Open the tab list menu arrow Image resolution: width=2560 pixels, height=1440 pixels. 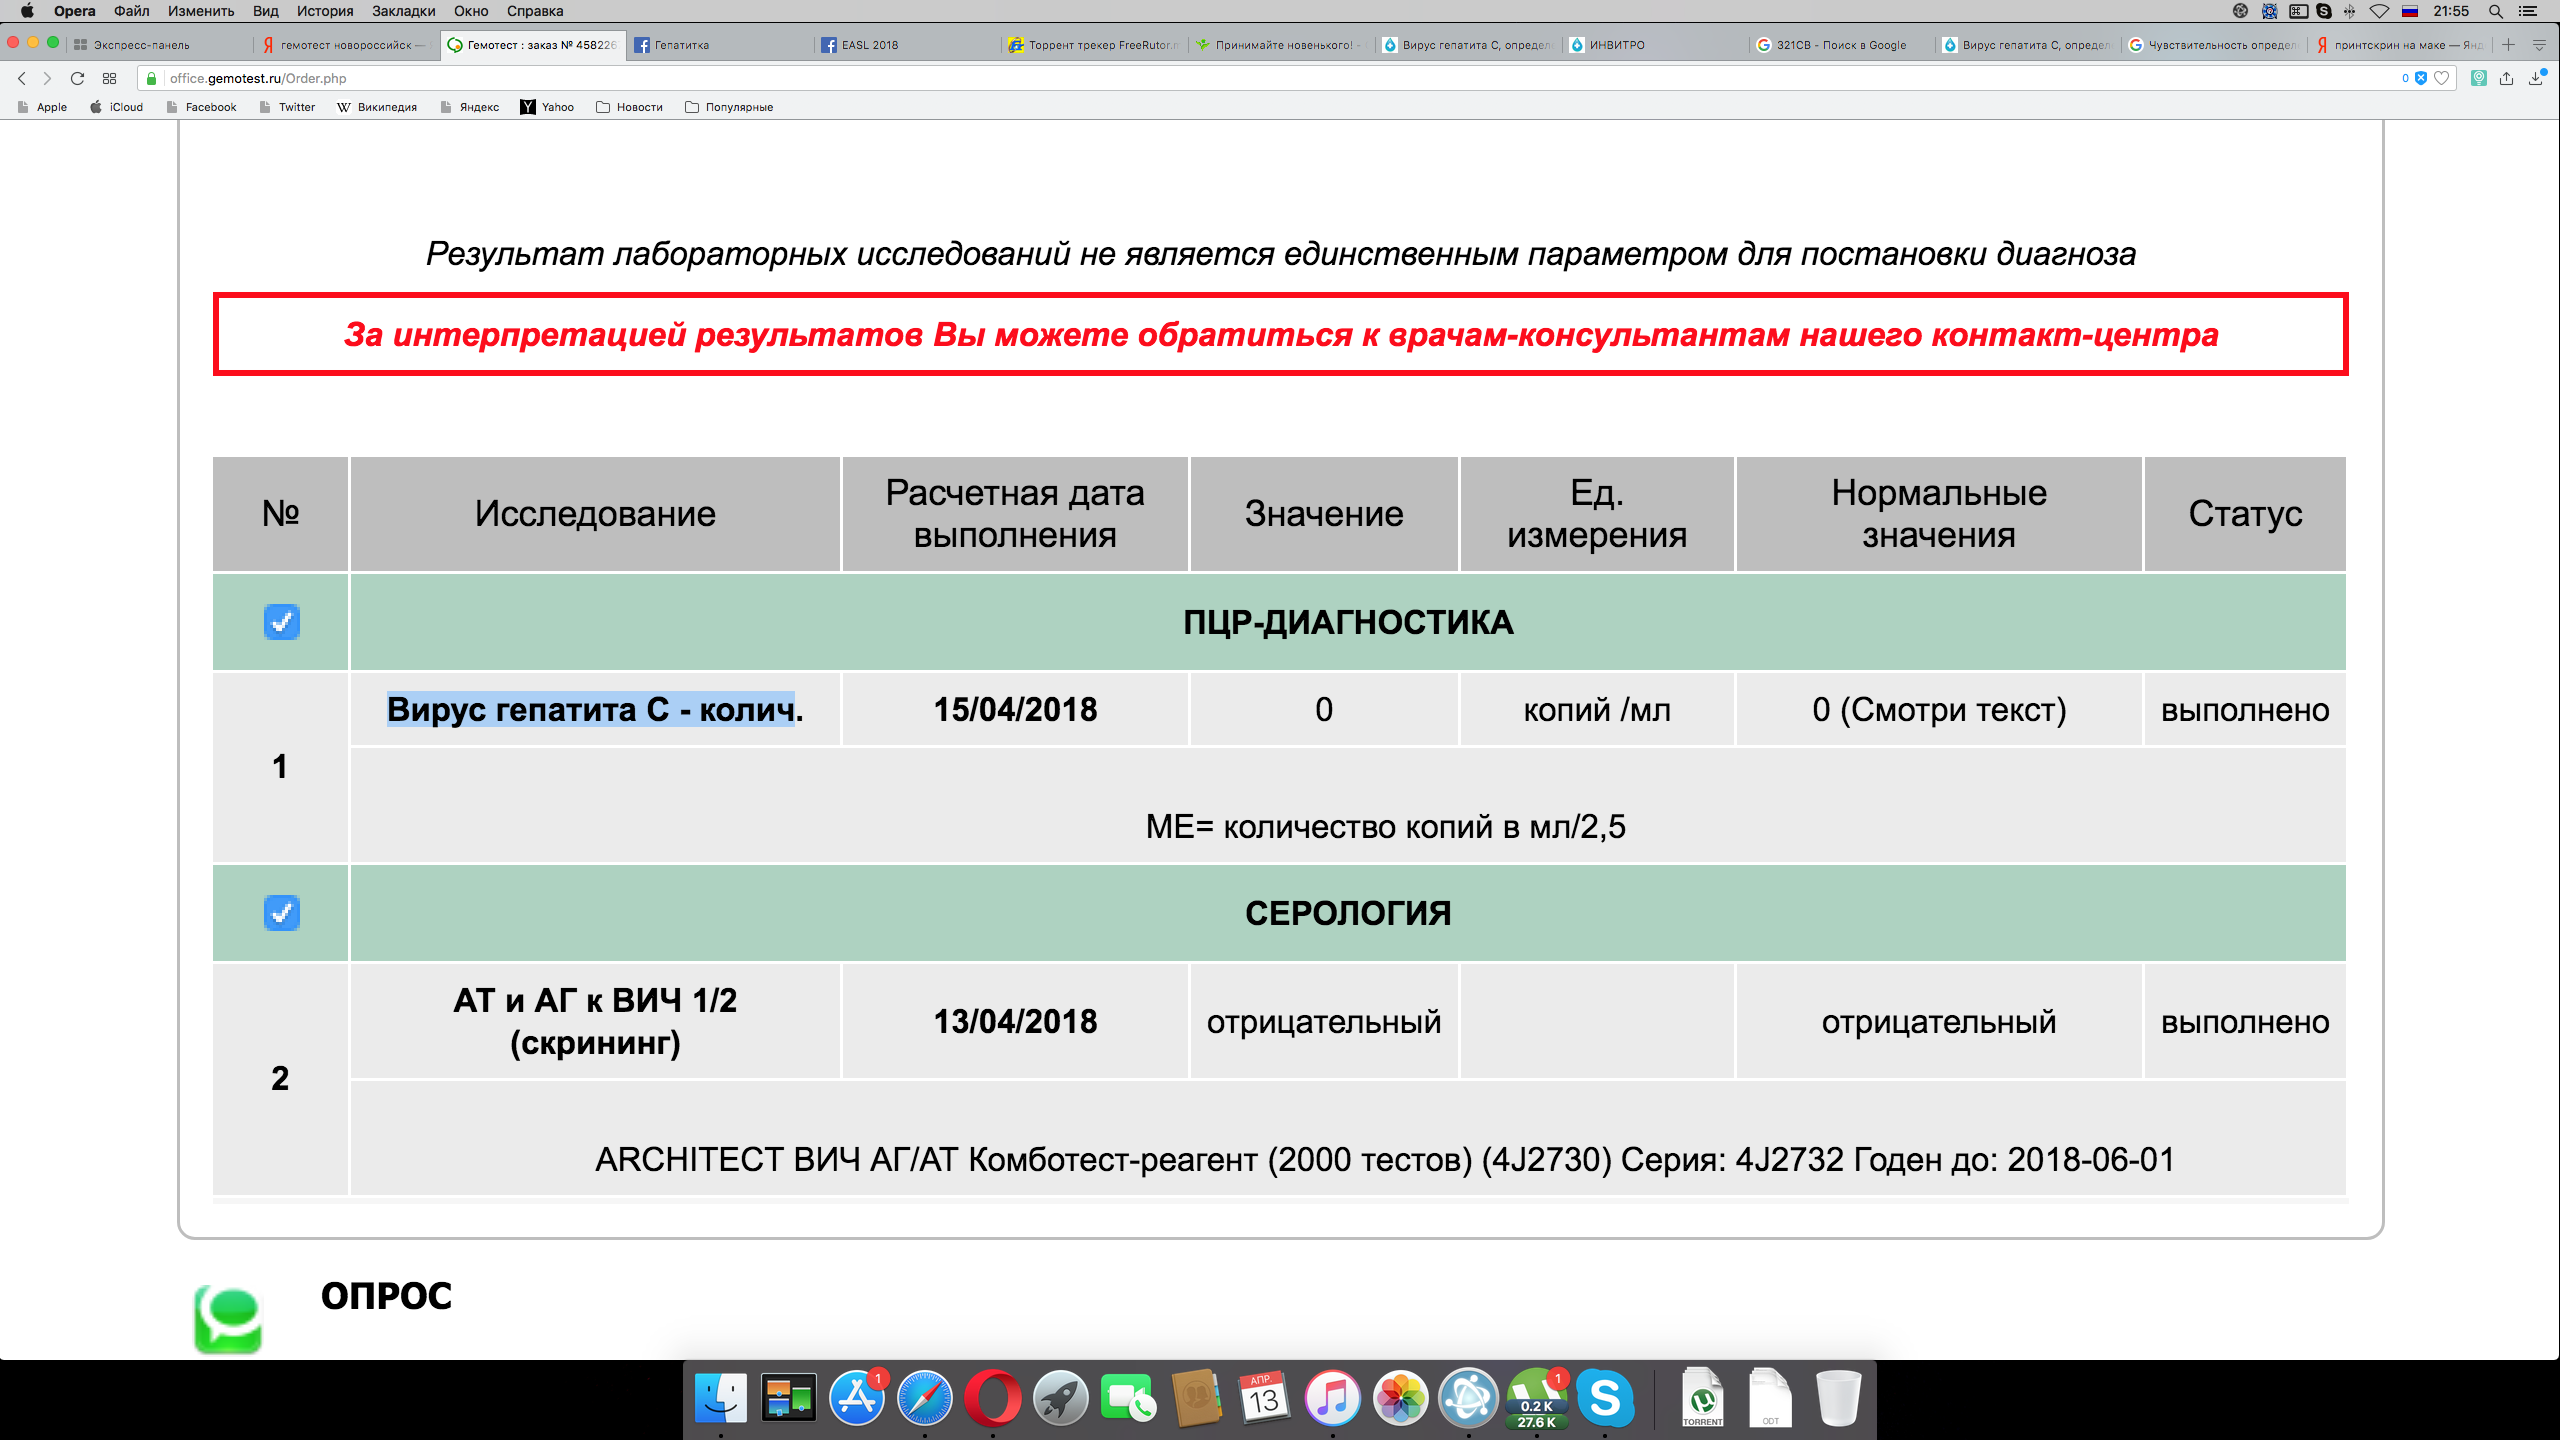[x=2538, y=45]
